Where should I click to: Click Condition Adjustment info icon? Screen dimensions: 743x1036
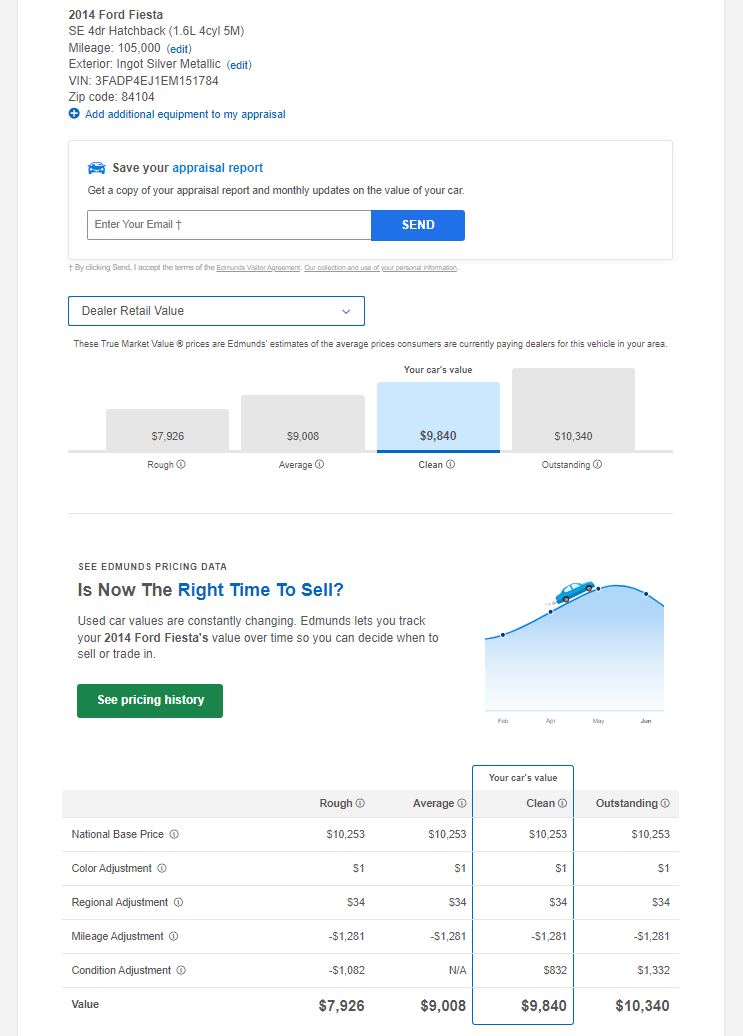point(181,970)
